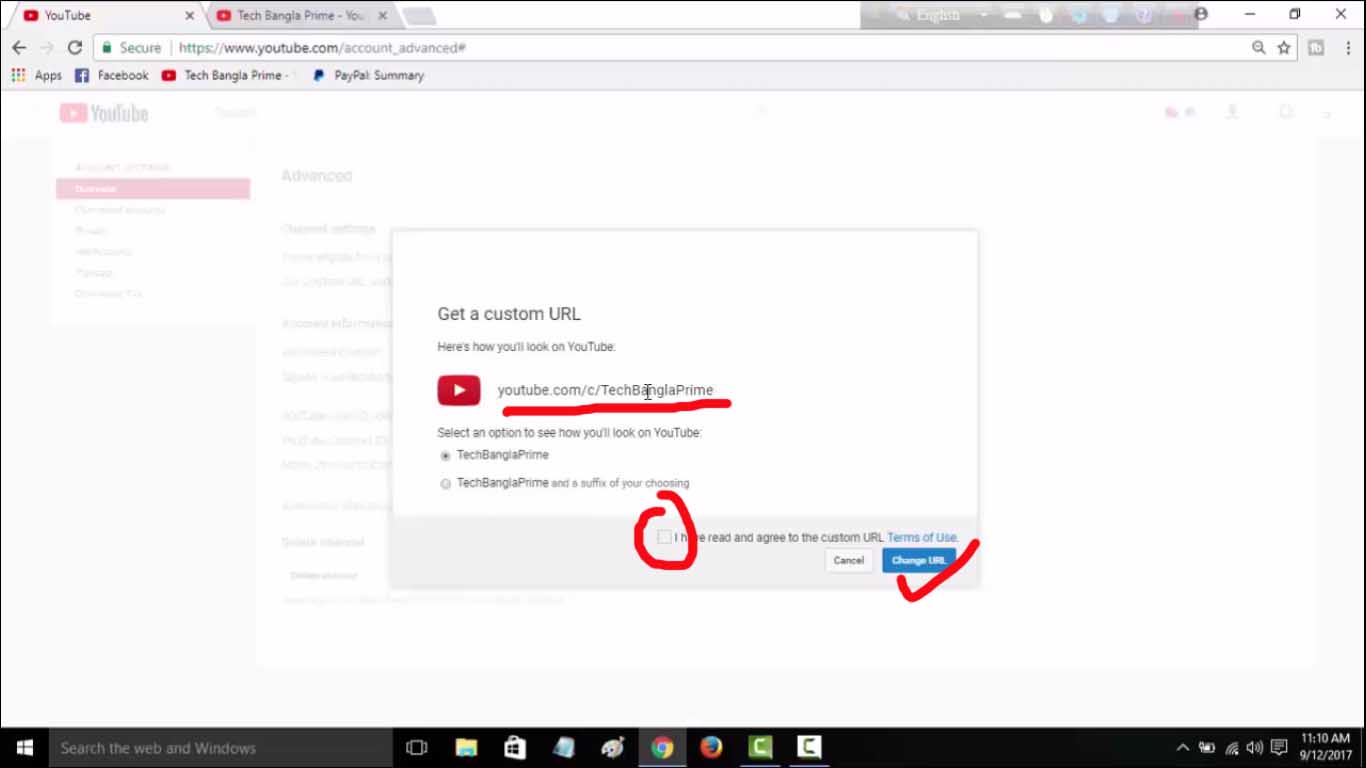Open the Terms of Use link
Image resolution: width=1366 pixels, height=768 pixels.
pos(922,537)
